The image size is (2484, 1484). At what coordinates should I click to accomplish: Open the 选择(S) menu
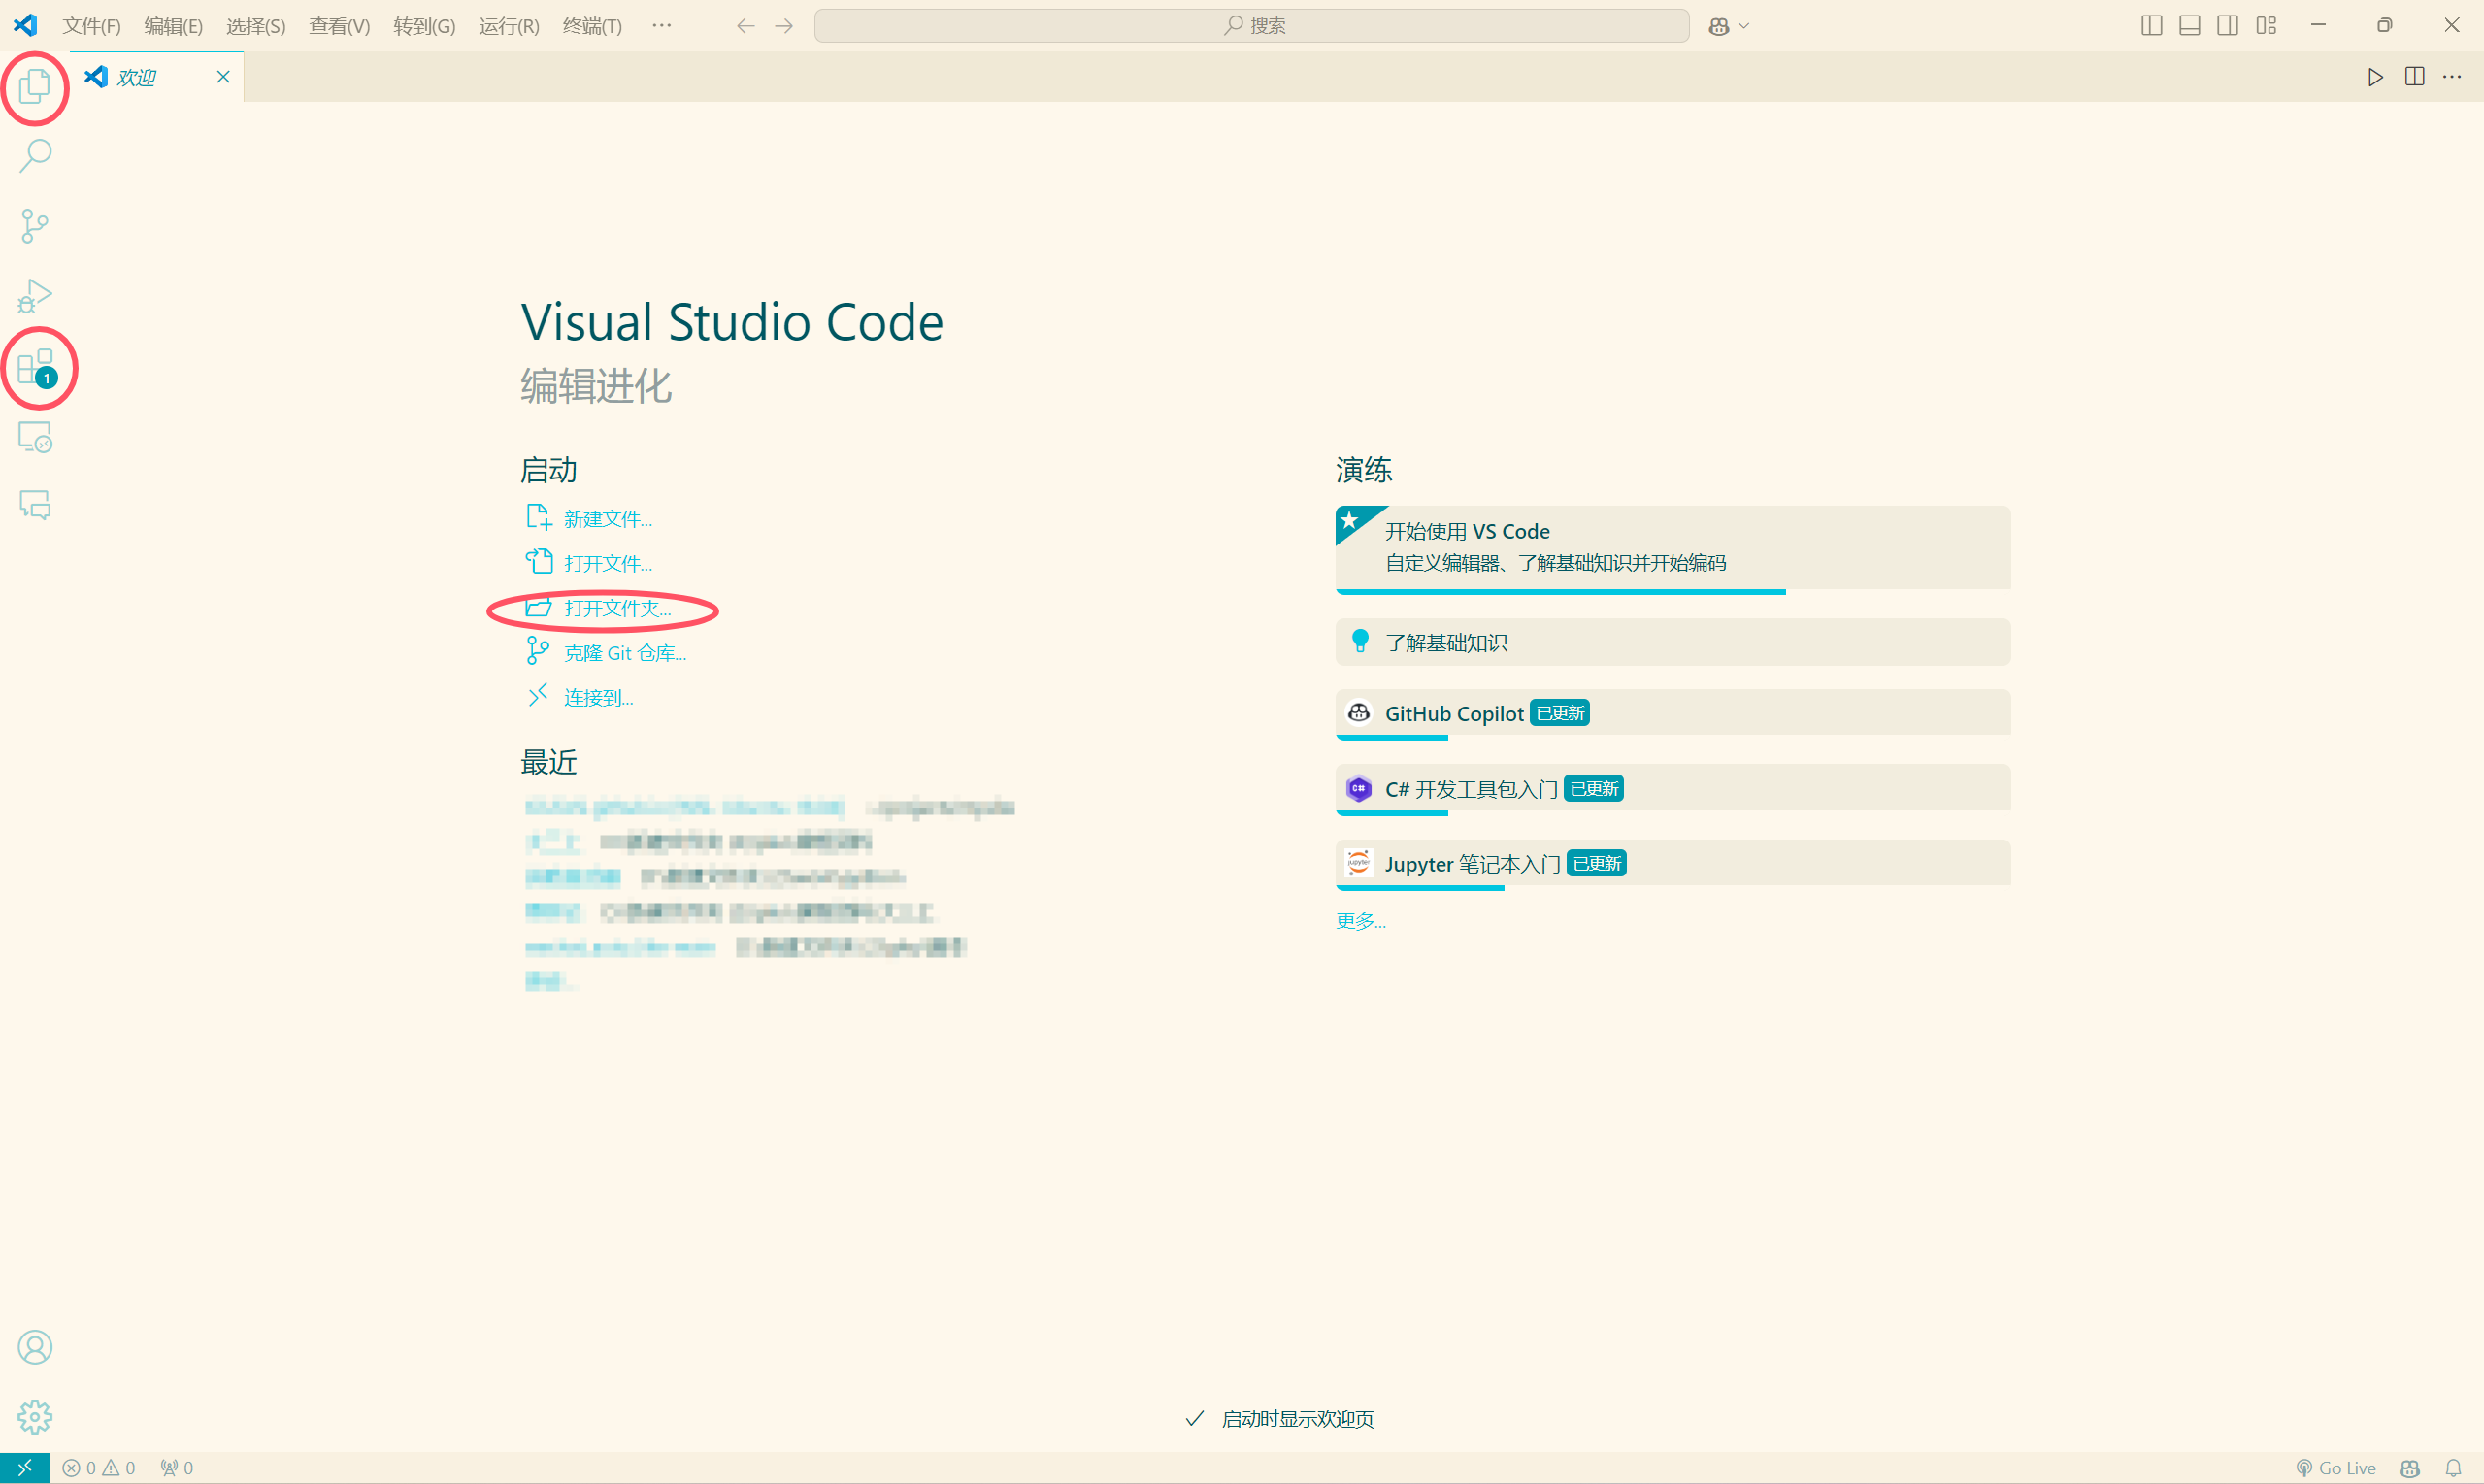pos(256,26)
